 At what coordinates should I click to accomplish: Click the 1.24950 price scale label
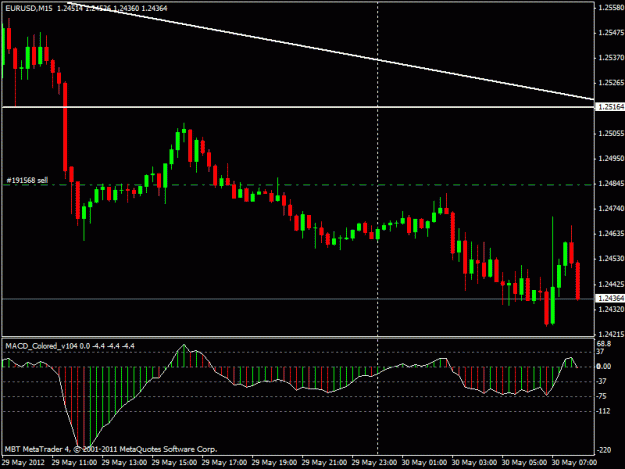[x=611, y=159]
